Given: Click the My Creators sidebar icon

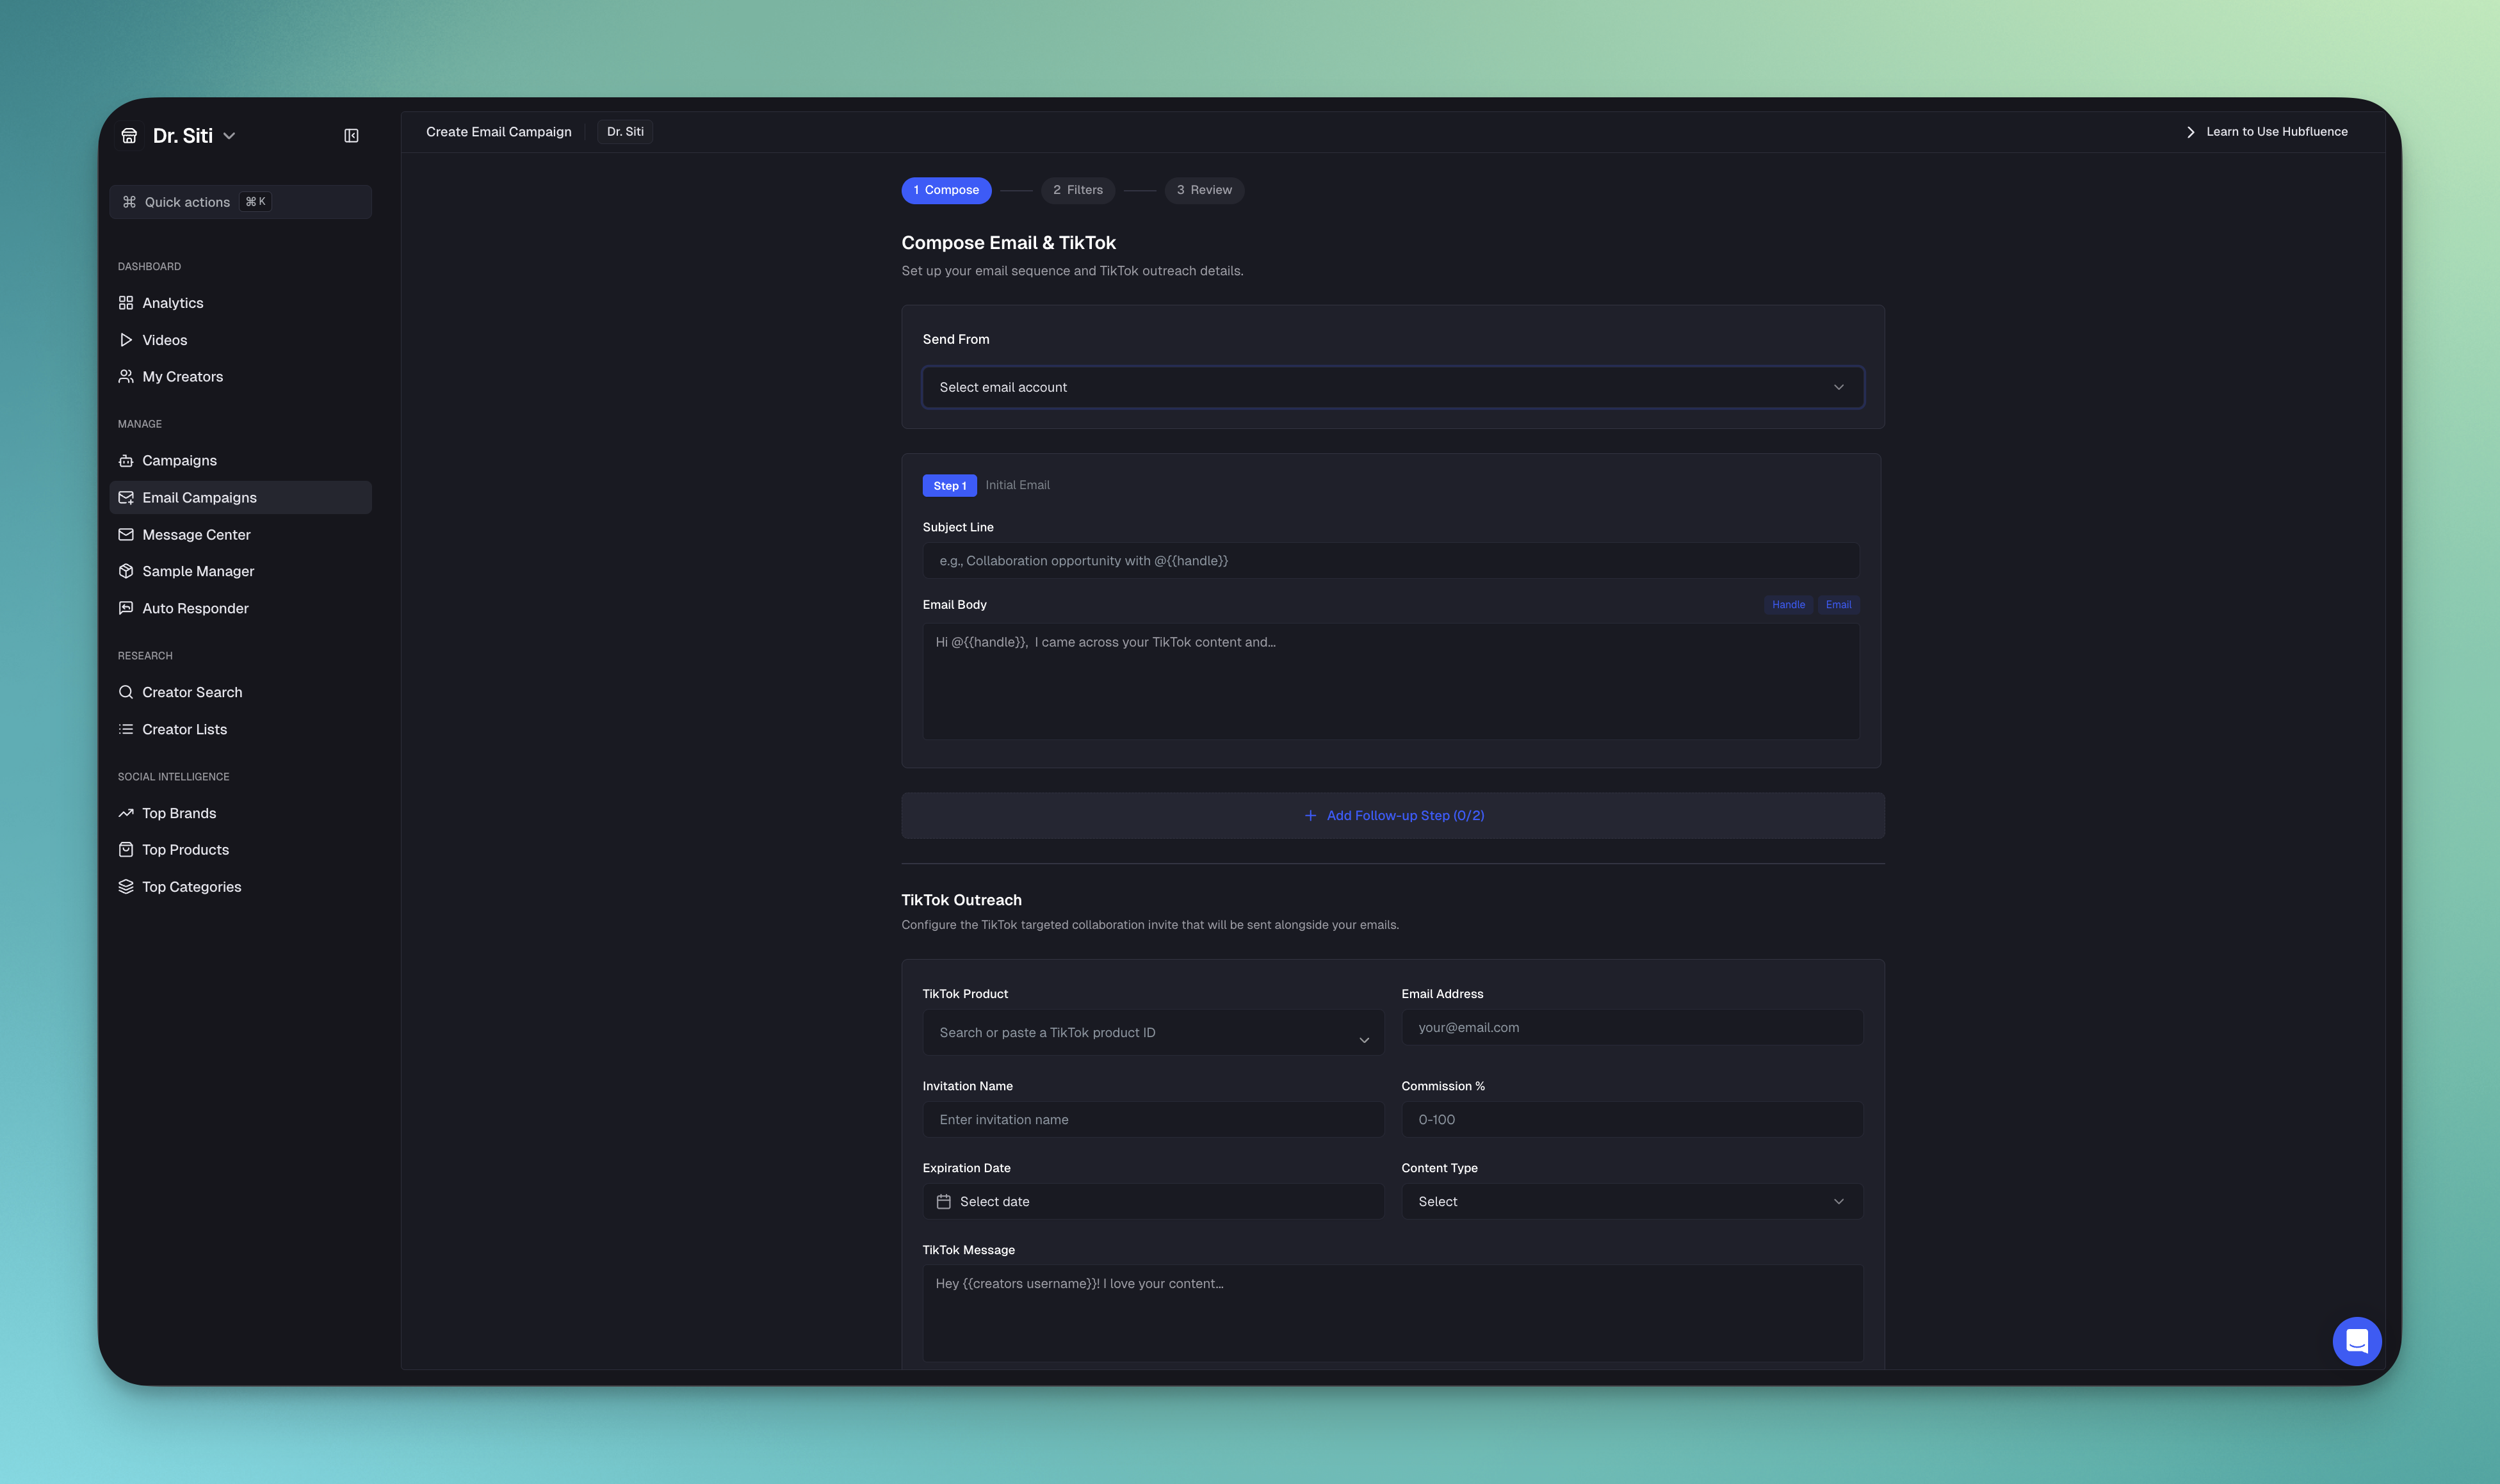Looking at the screenshot, I should [126, 376].
